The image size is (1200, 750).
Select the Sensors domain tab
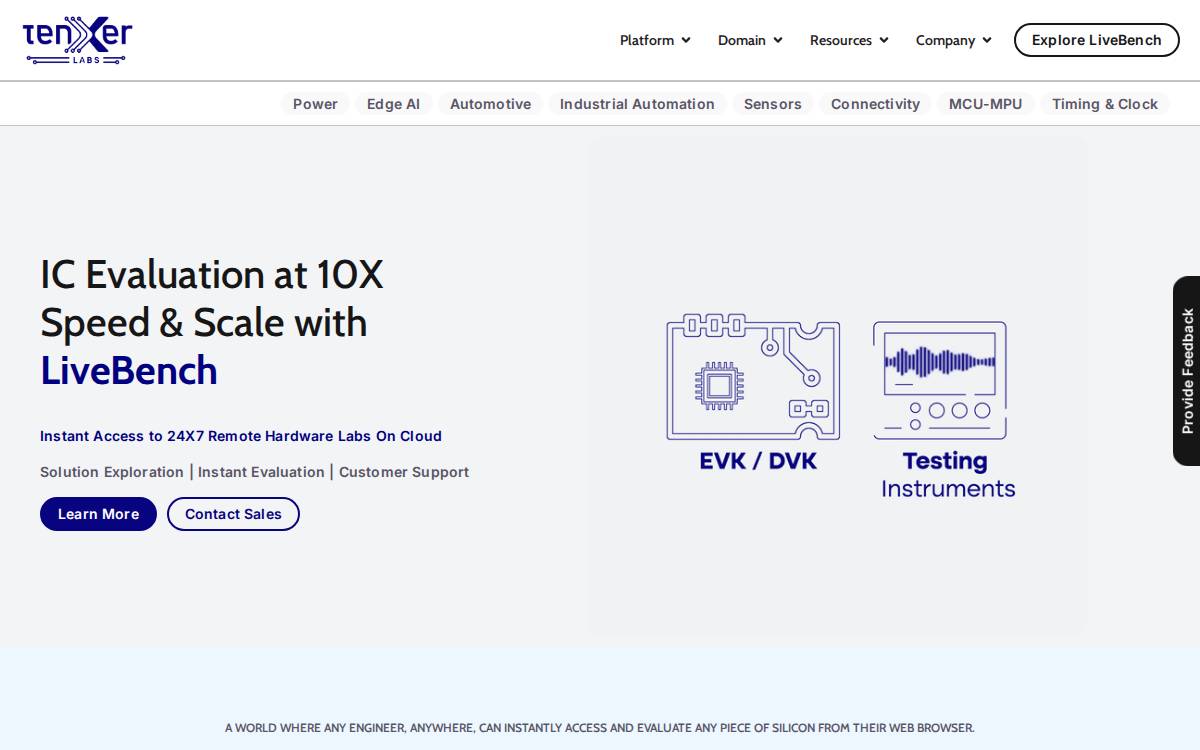tap(773, 104)
